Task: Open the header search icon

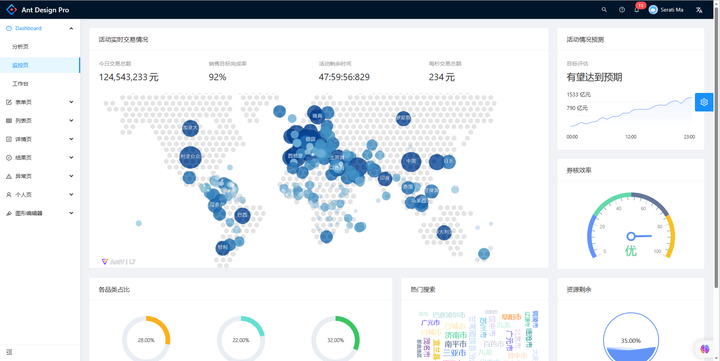Action: (x=604, y=10)
